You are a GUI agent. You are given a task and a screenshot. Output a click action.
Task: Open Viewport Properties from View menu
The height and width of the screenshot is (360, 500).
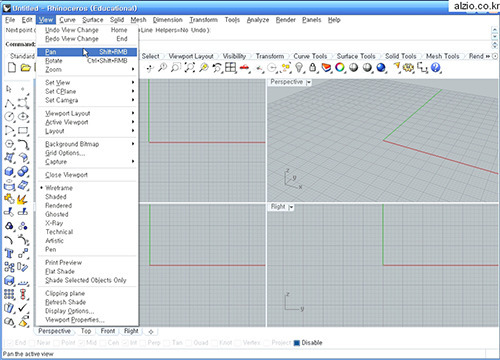(87, 320)
